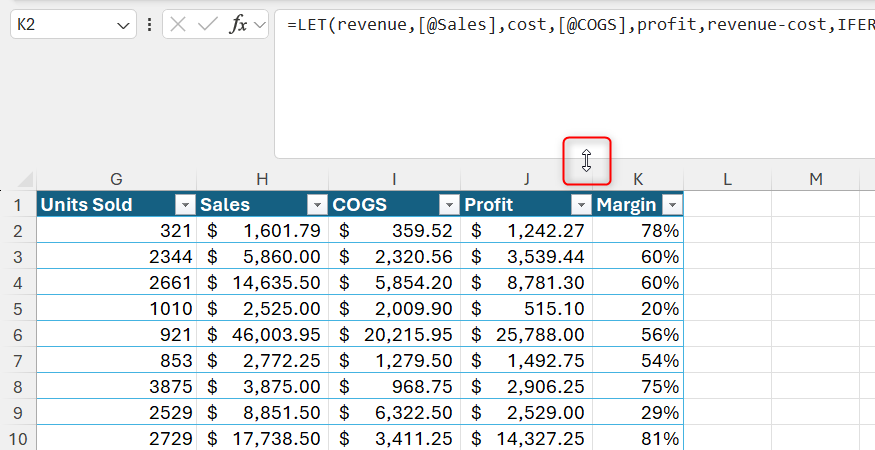This screenshot has height=450, width=875.
Task: Select the Margin cell showing 75%
Action: click(x=638, y=387)
